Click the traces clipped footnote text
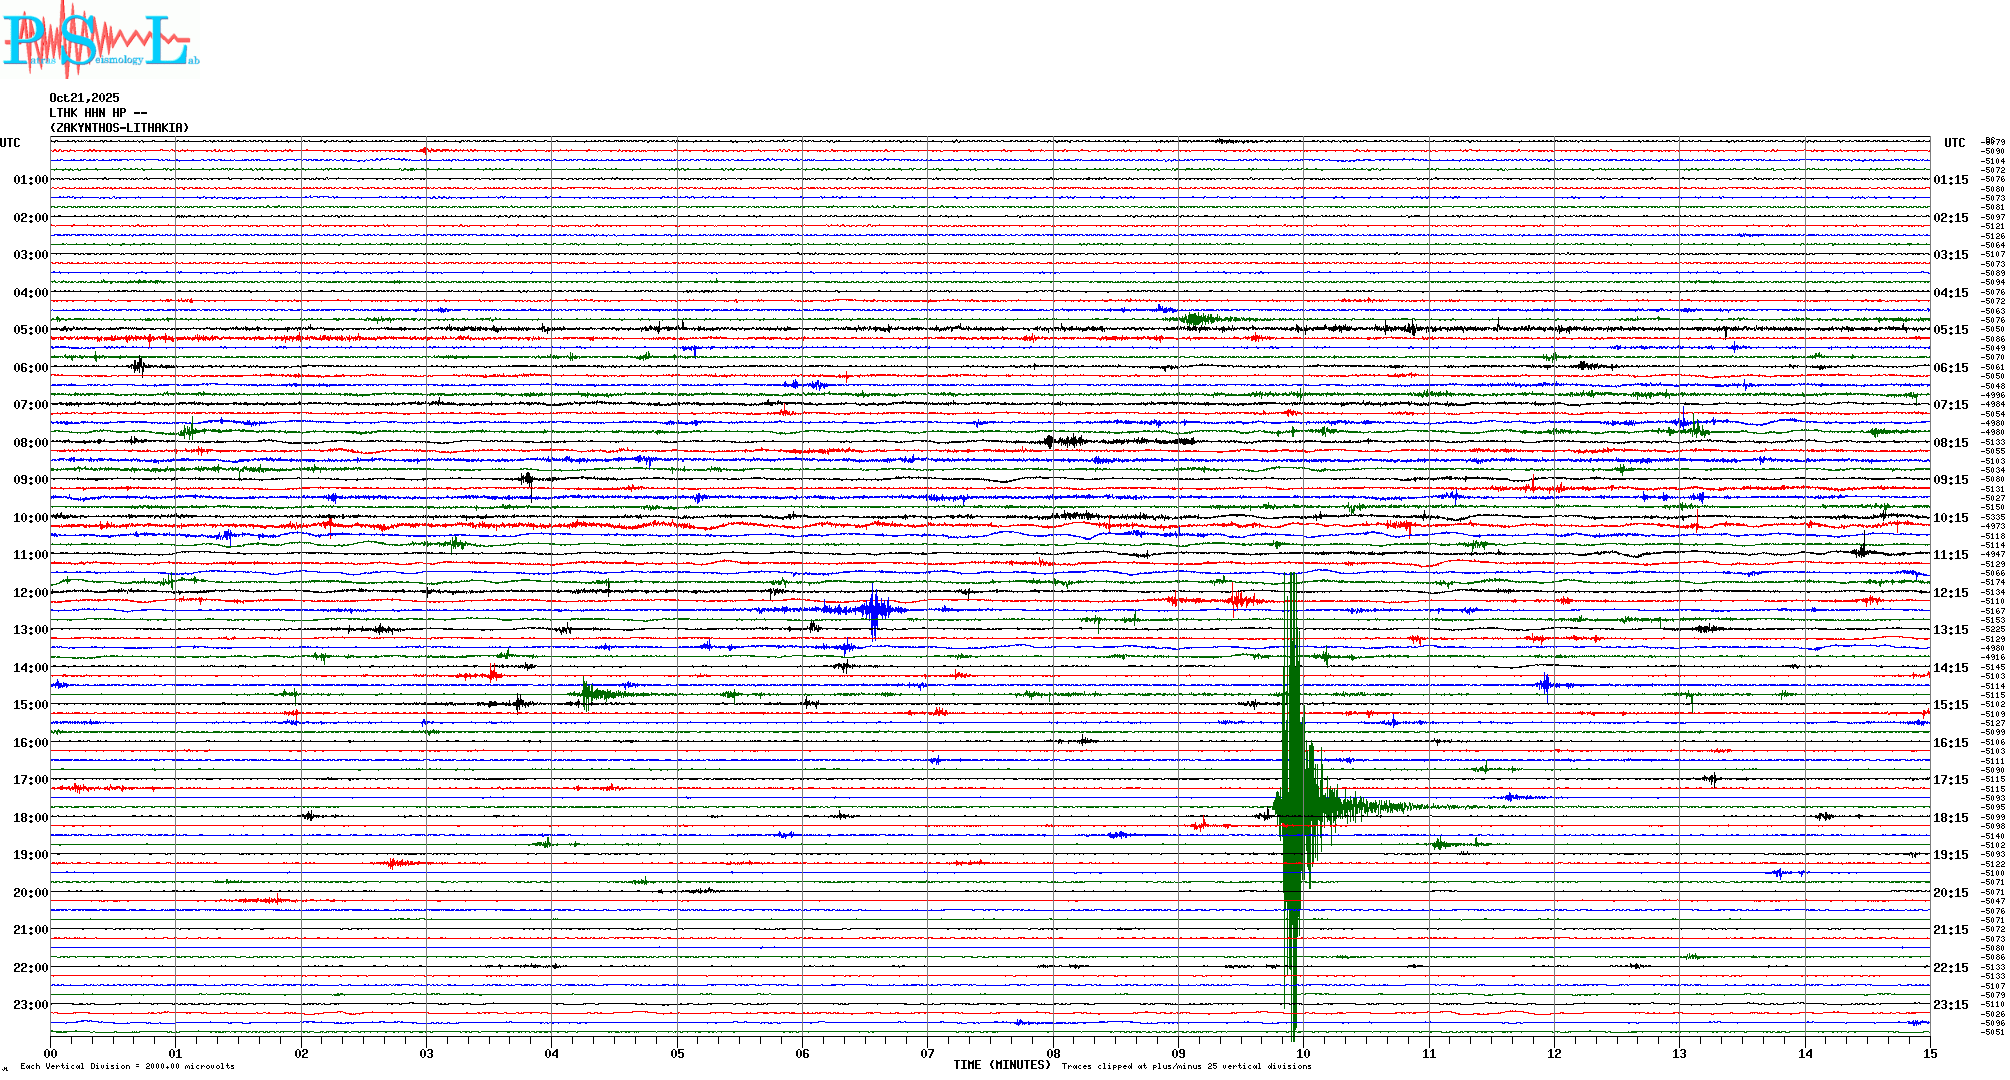The height and width of the screenshot is (1080, 2010). click(x=1186, y=1066)
